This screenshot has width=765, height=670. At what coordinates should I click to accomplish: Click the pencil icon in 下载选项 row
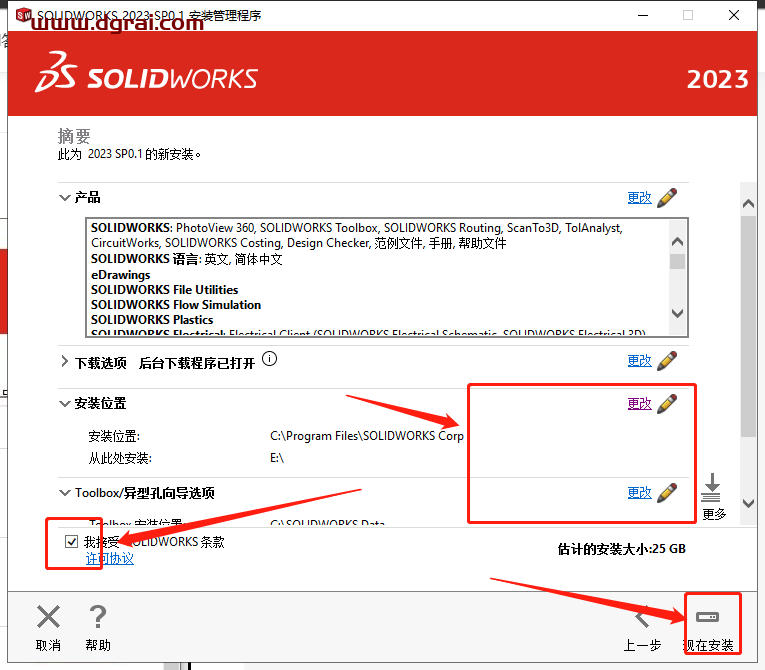point(667,361)
